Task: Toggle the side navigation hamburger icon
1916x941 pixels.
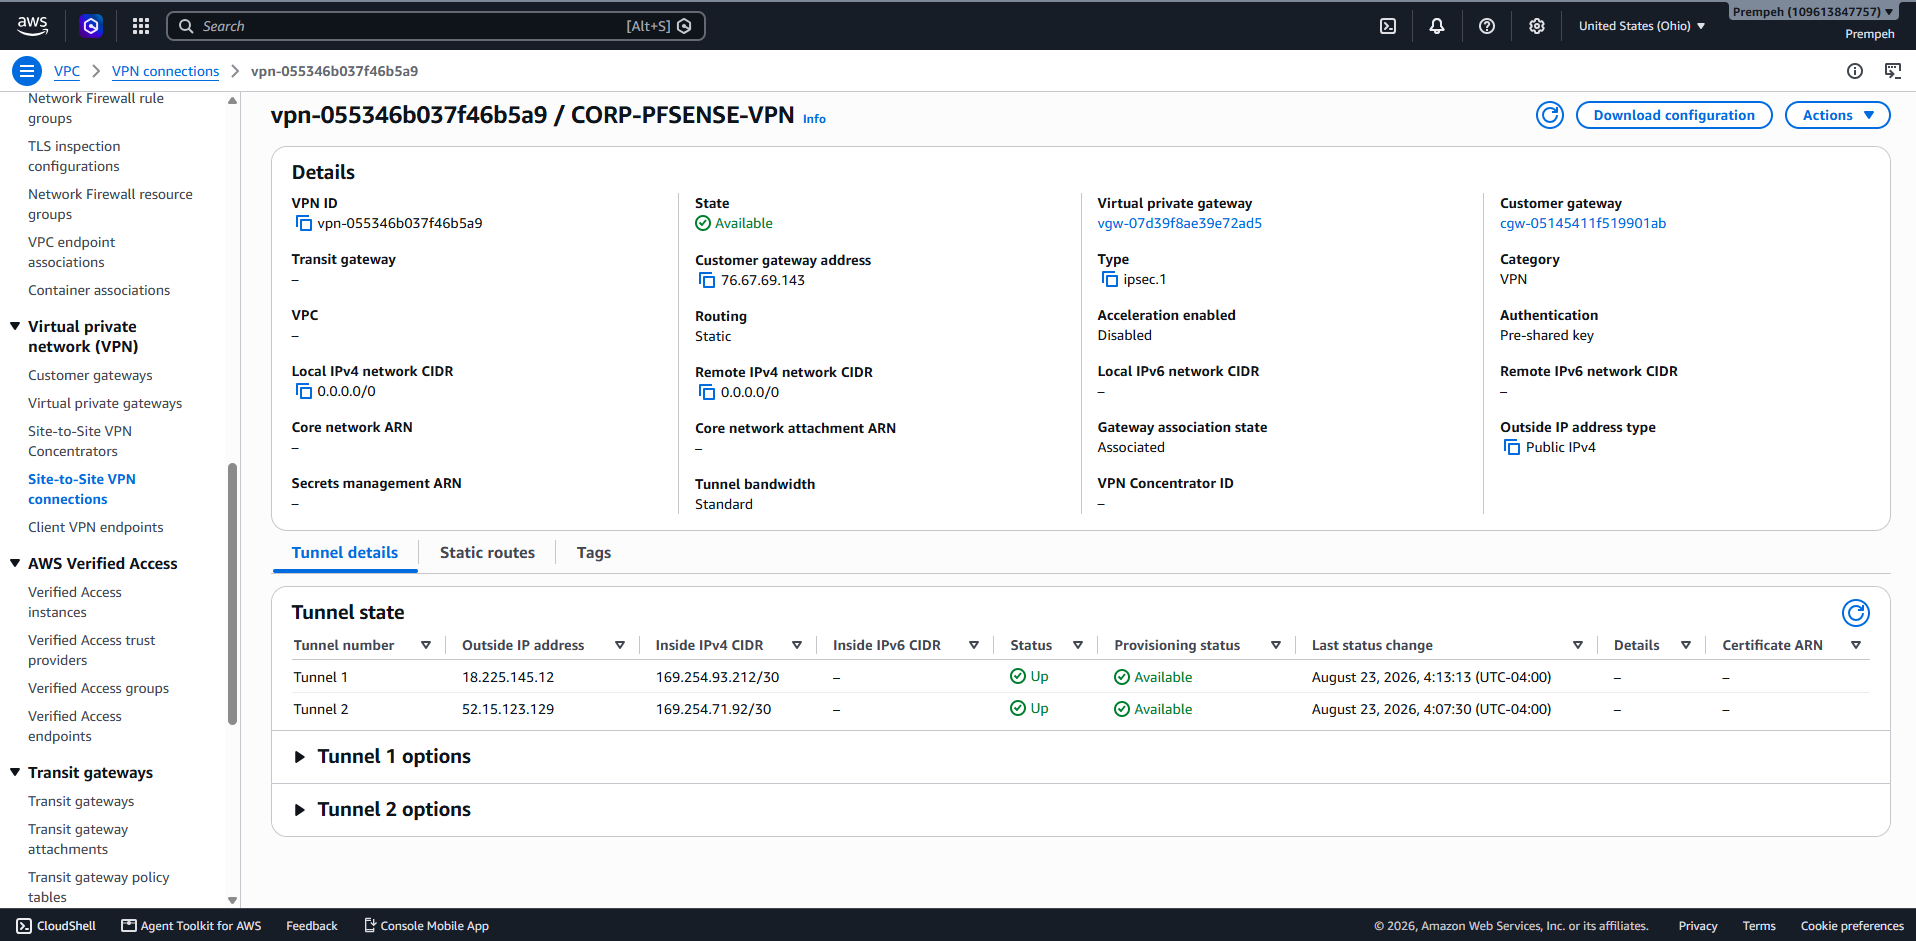Action: (x=27, y=71)
